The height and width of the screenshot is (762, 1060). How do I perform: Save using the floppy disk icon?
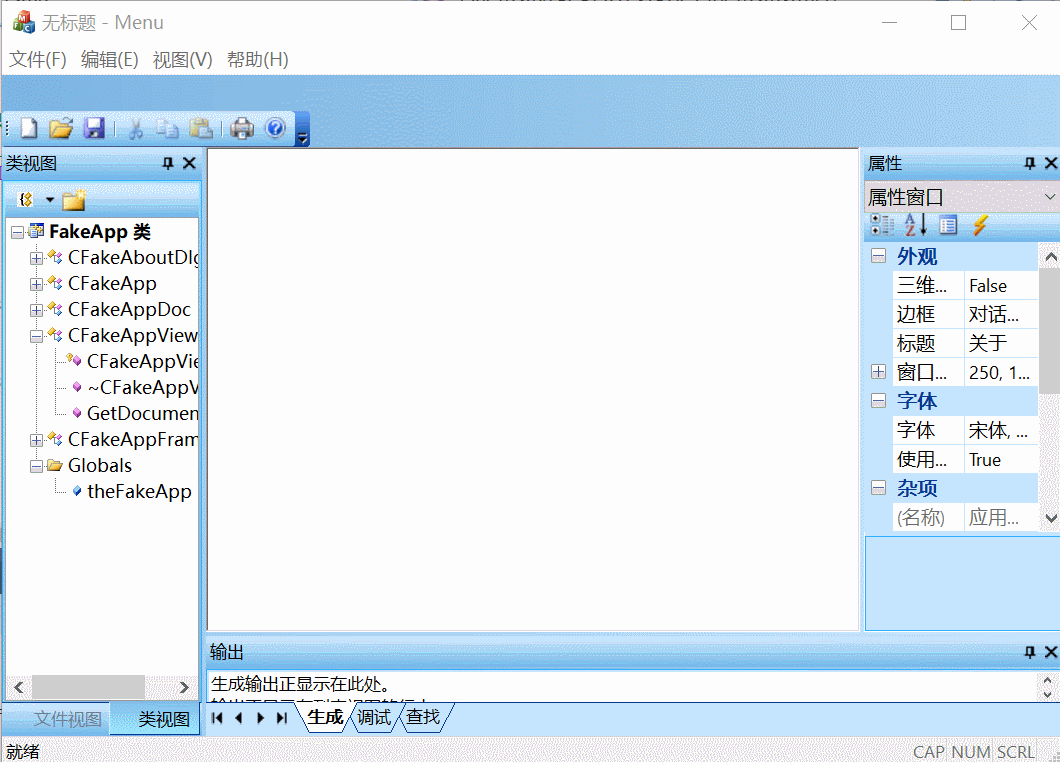94,128
